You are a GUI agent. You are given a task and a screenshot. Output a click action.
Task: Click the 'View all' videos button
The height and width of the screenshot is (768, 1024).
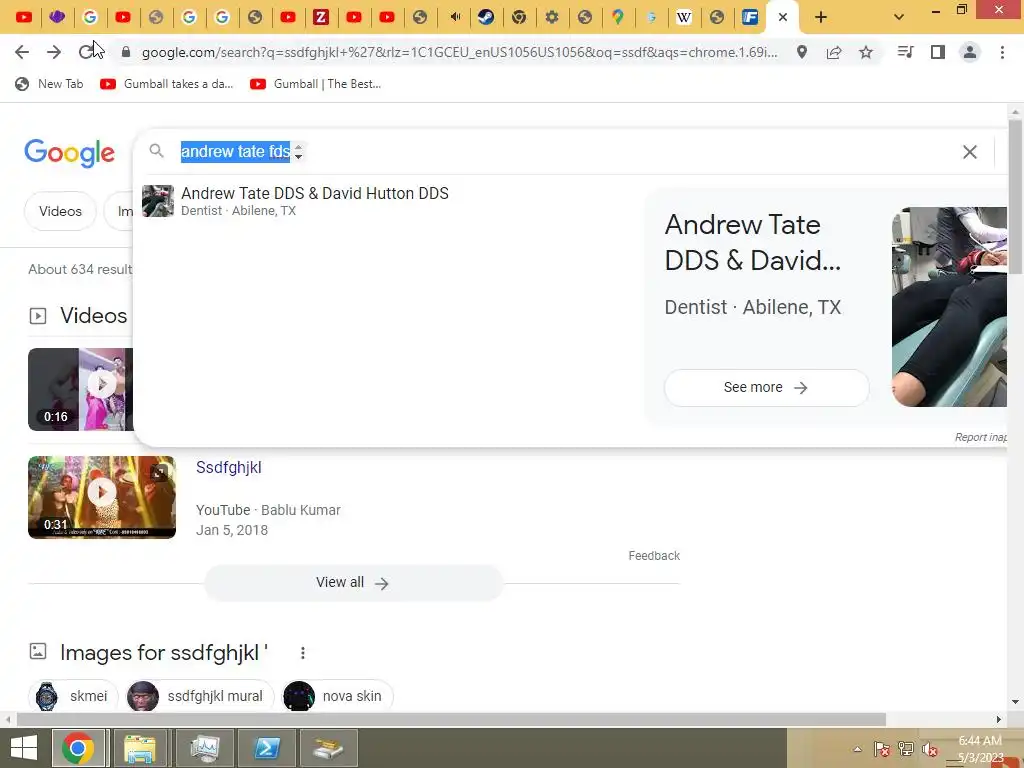point(353,583)
